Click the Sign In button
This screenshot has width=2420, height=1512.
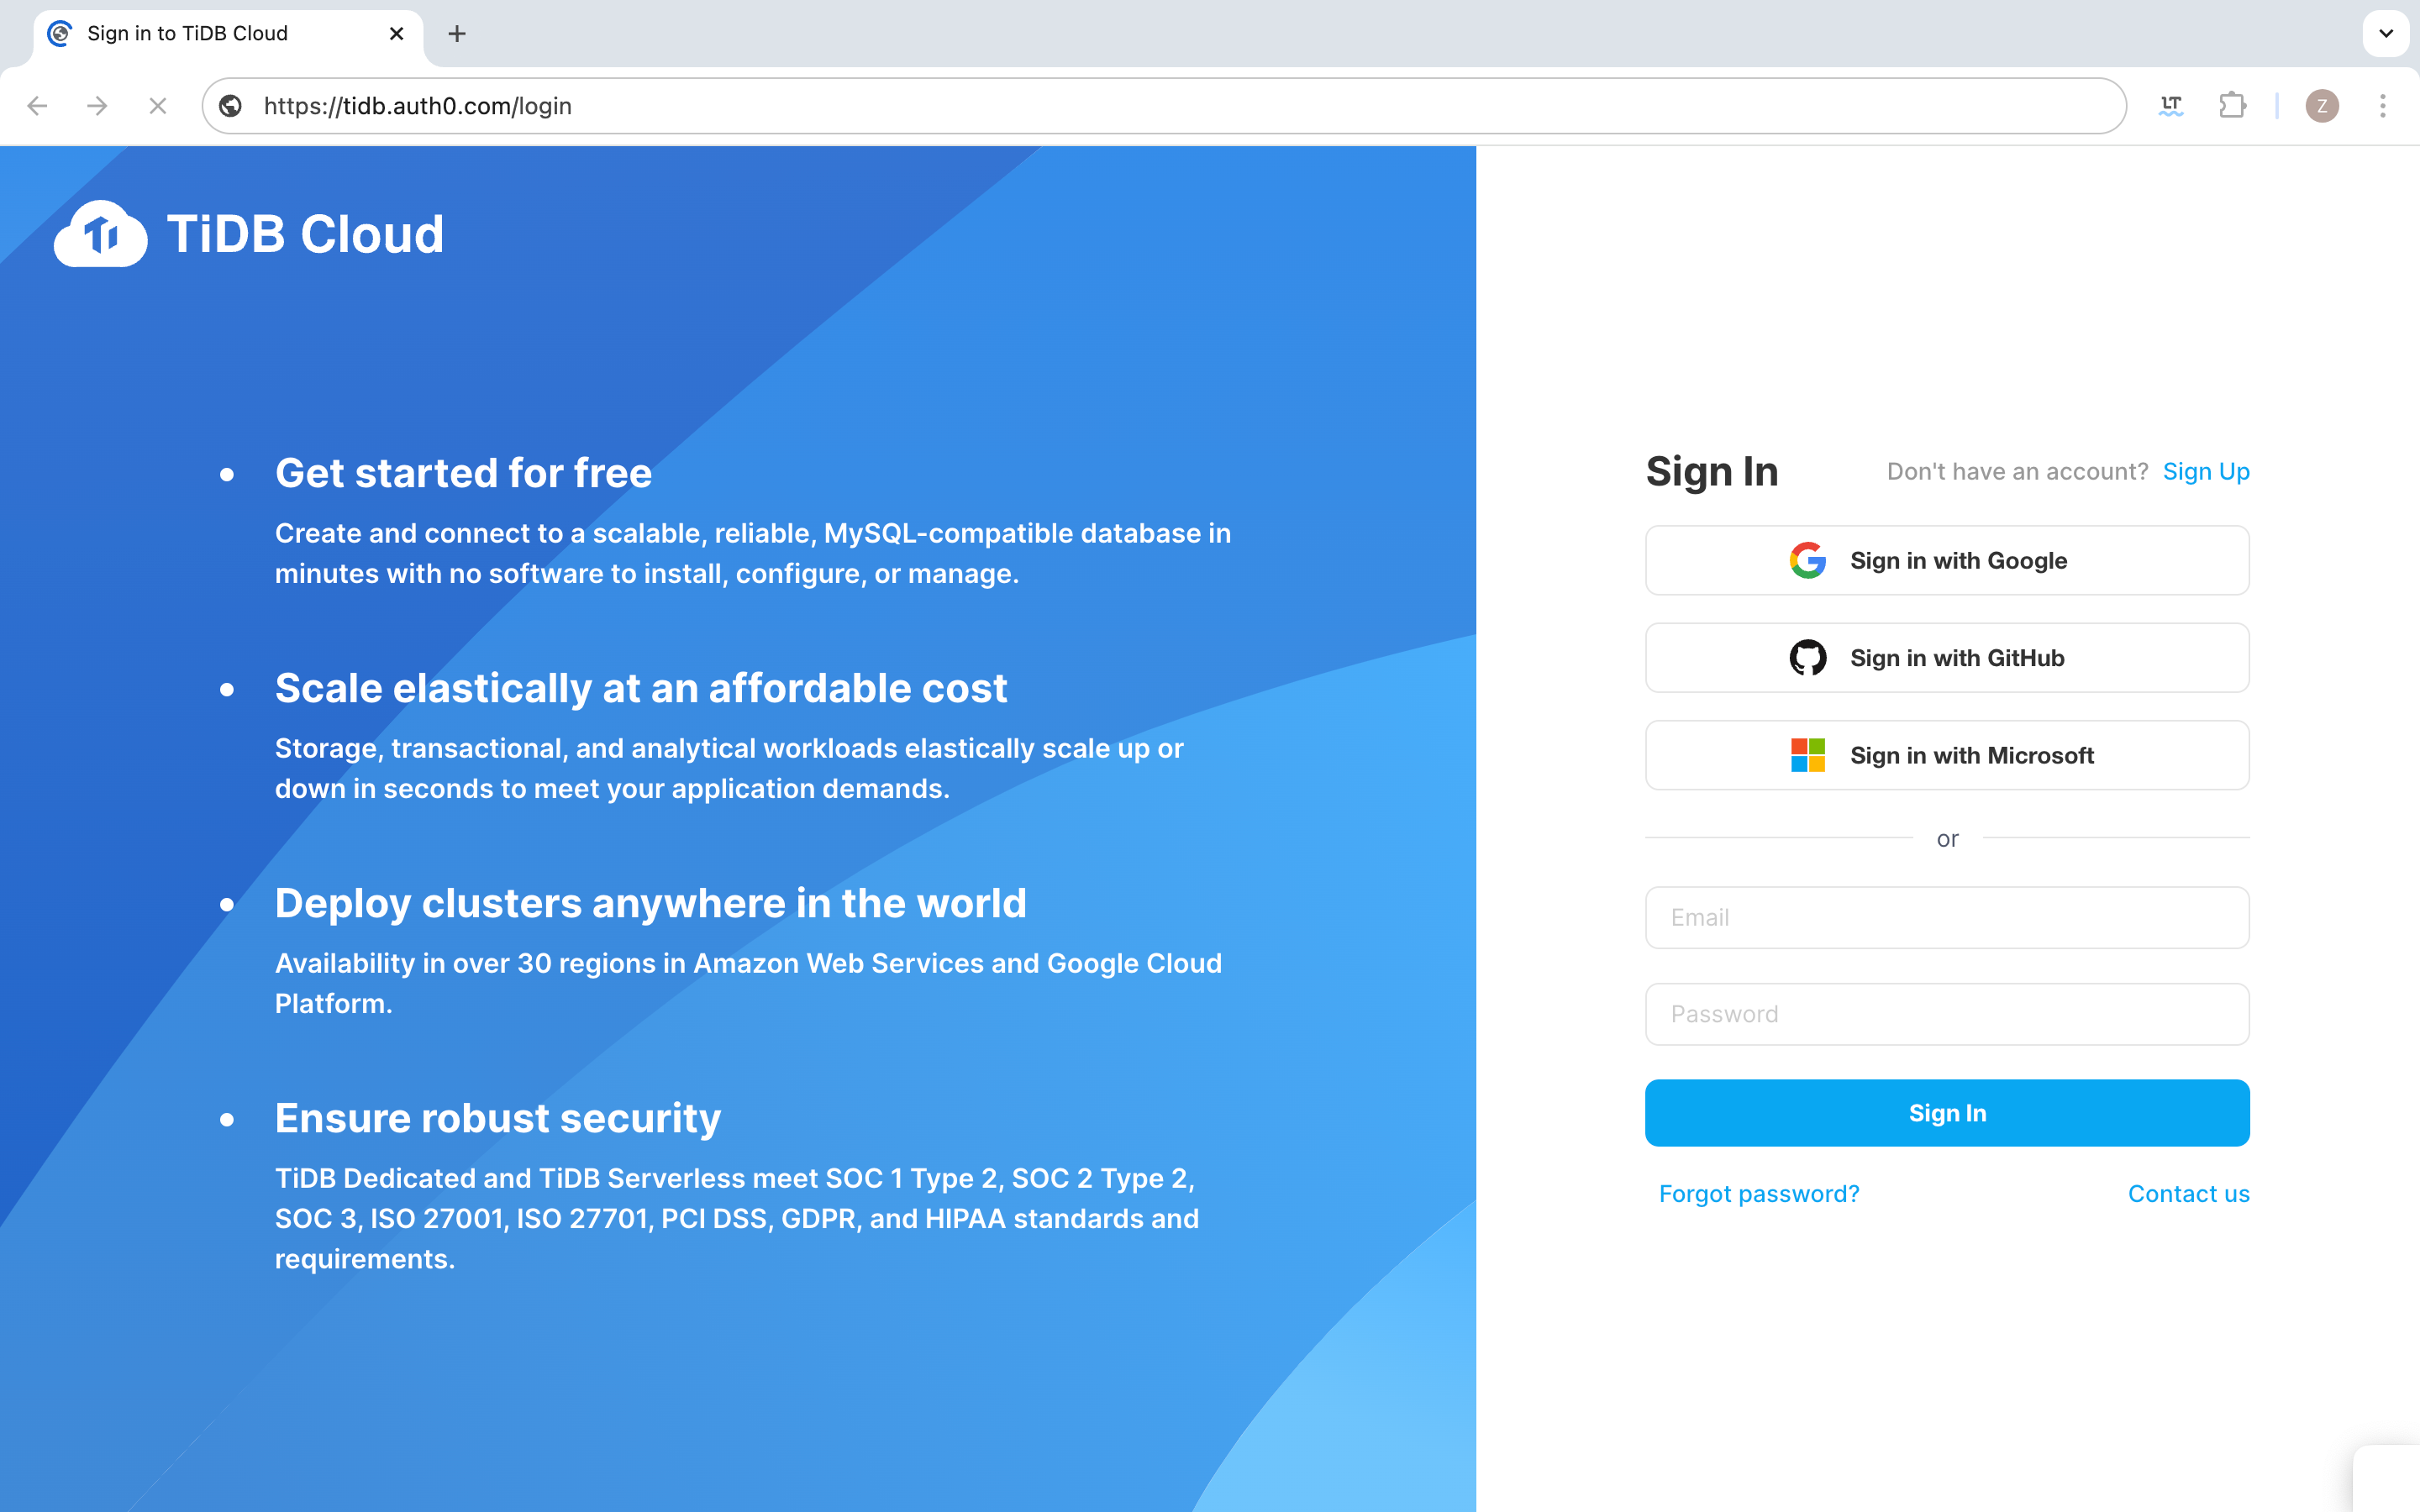pos(1948,1111)
